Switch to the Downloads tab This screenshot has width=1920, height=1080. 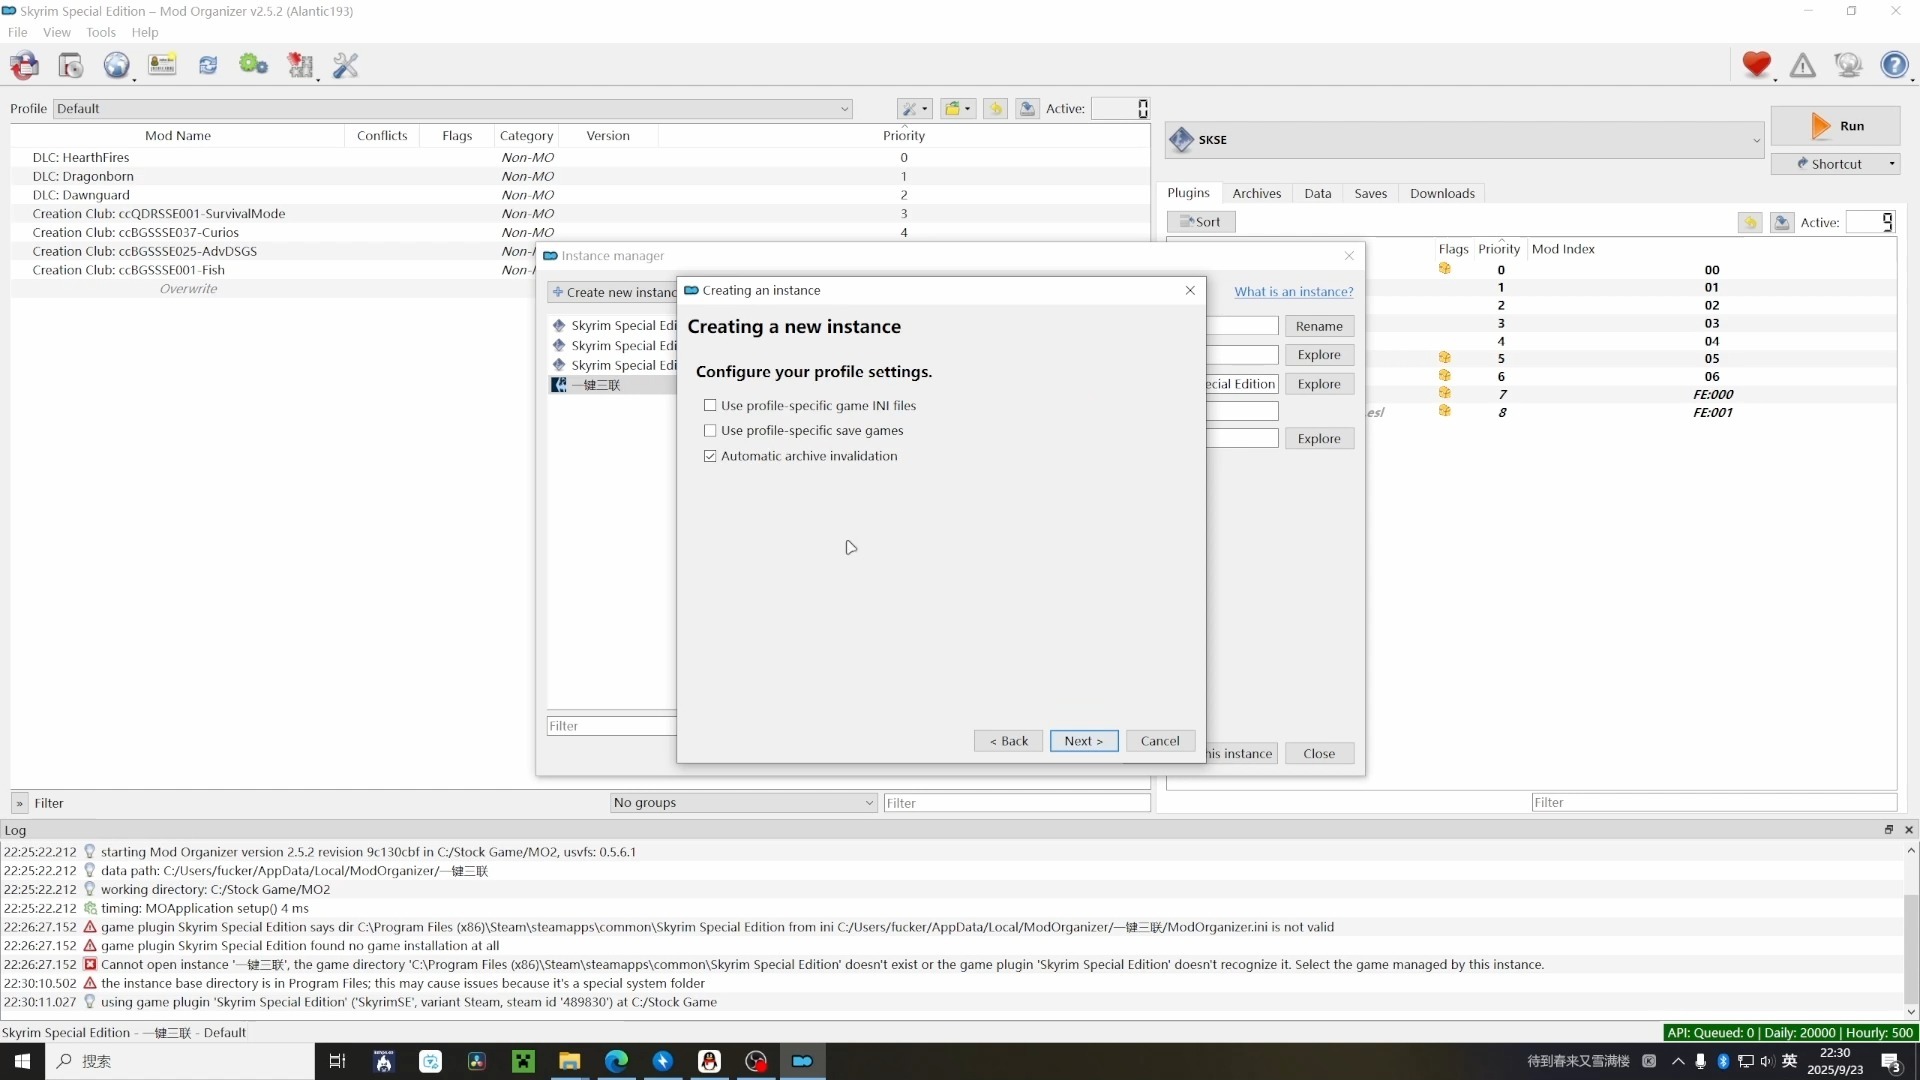click(1441, 194)
